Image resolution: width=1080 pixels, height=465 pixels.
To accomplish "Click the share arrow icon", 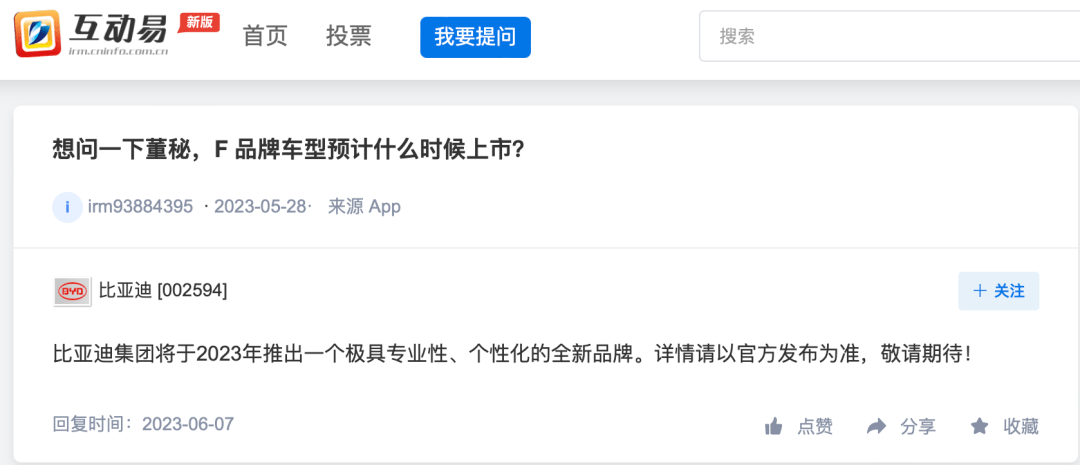I will point(876,426).
